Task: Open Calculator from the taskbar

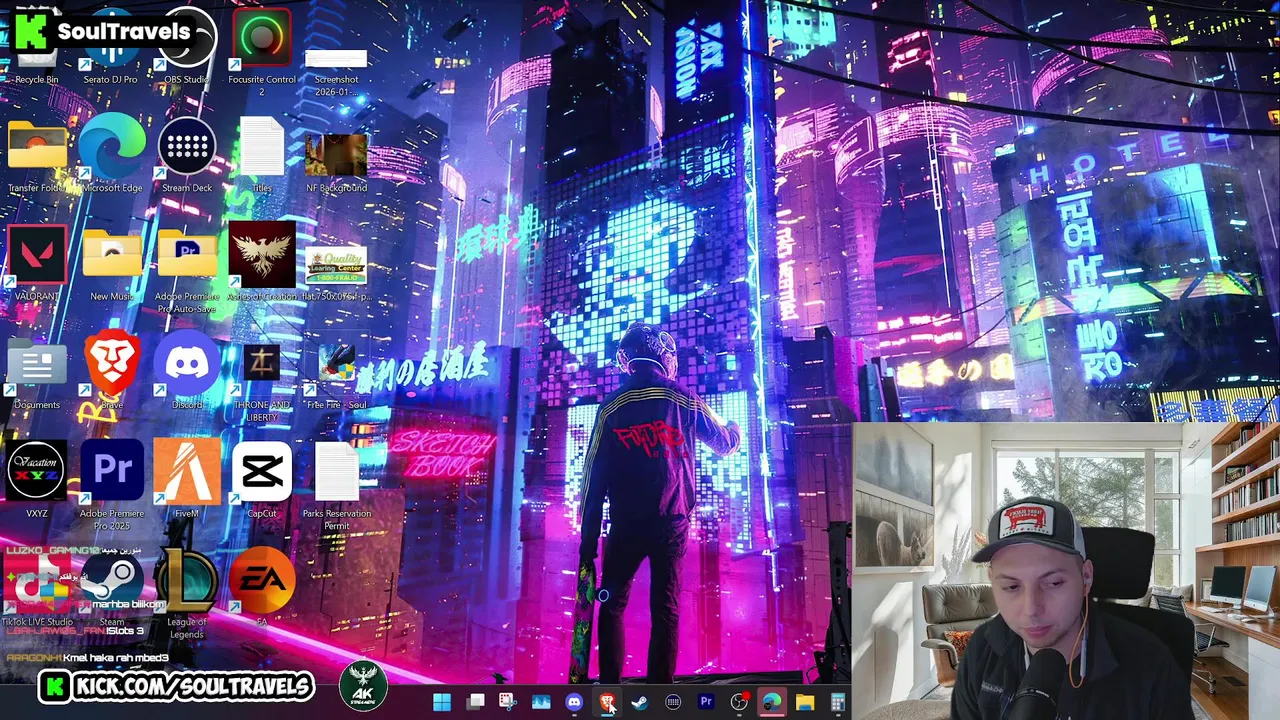Action: click(838, 702)
